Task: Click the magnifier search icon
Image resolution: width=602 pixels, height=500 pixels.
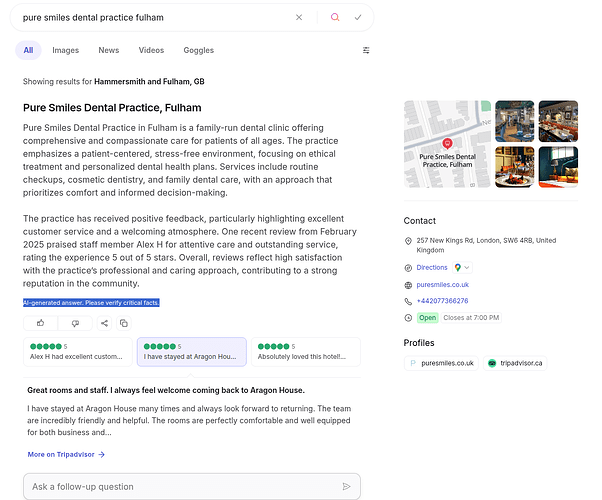Action: (335, 17)
